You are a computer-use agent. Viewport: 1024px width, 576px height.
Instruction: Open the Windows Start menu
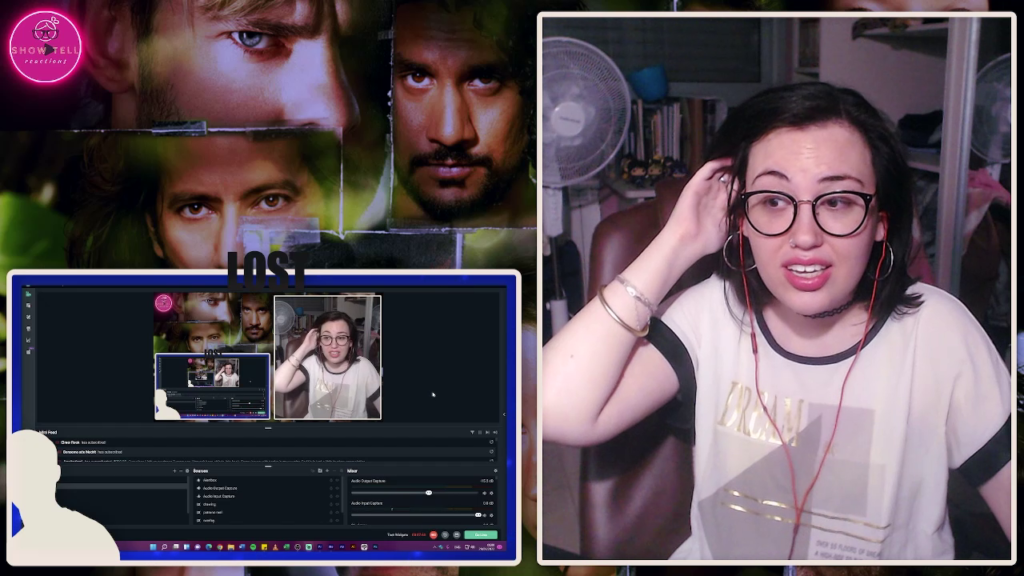pyautogui.click(x=151, y=547)
